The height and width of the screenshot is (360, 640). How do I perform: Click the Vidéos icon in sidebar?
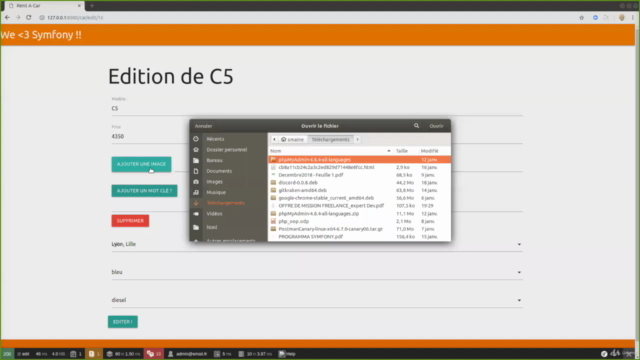click(196, 213)
